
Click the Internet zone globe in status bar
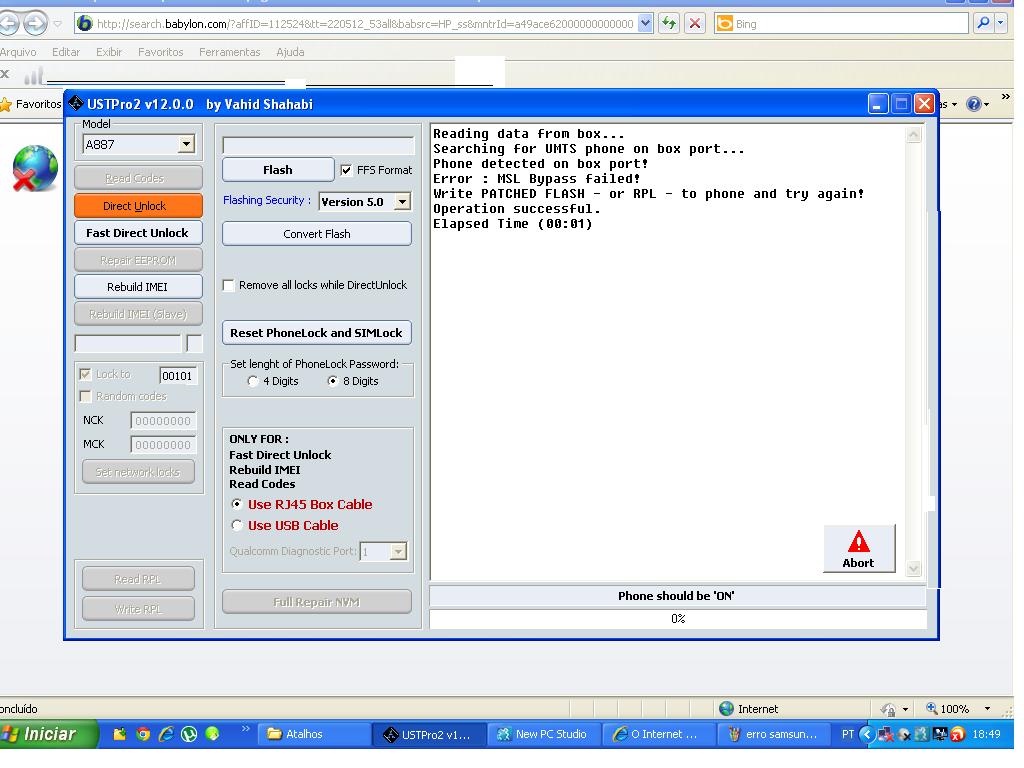pos(726,709)
